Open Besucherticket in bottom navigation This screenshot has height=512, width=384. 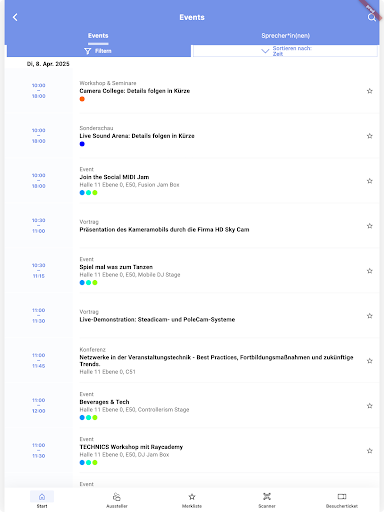click(x=342, y=500)
